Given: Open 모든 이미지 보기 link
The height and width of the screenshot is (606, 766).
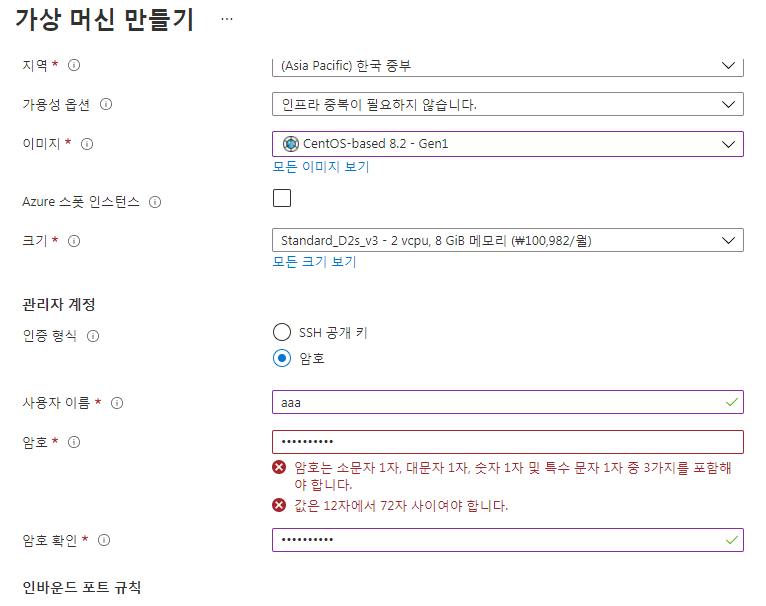Looking at the screenshot, I should [320, 167].
